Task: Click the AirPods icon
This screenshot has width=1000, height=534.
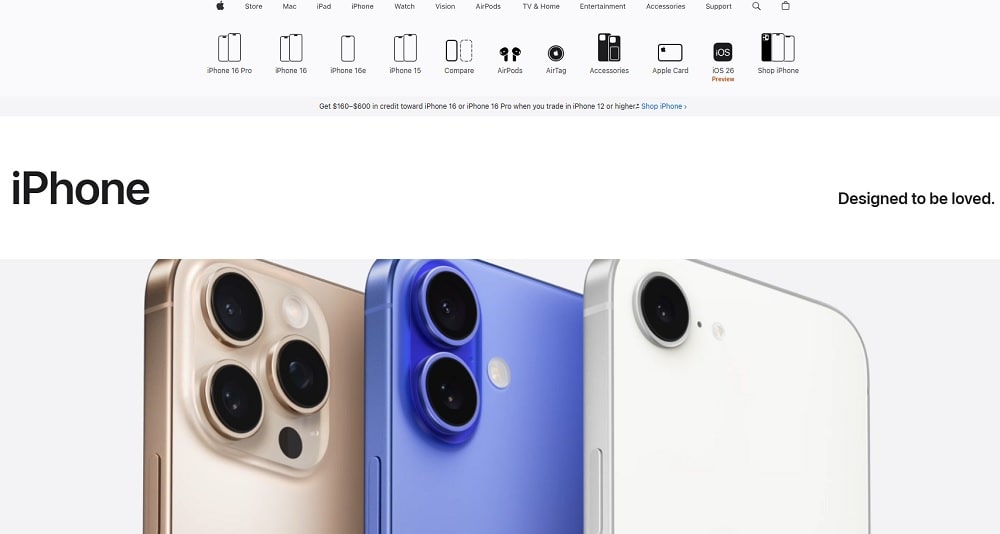Action: [510, 53]
